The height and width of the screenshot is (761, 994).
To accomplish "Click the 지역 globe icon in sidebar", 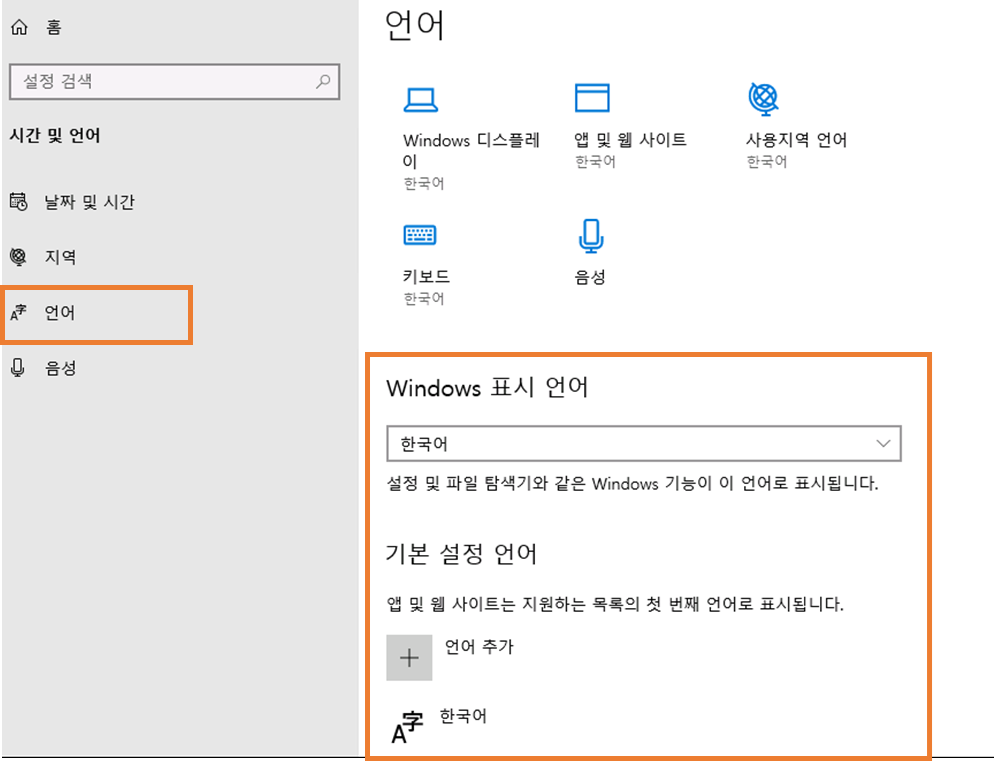I will click(18, 257).
